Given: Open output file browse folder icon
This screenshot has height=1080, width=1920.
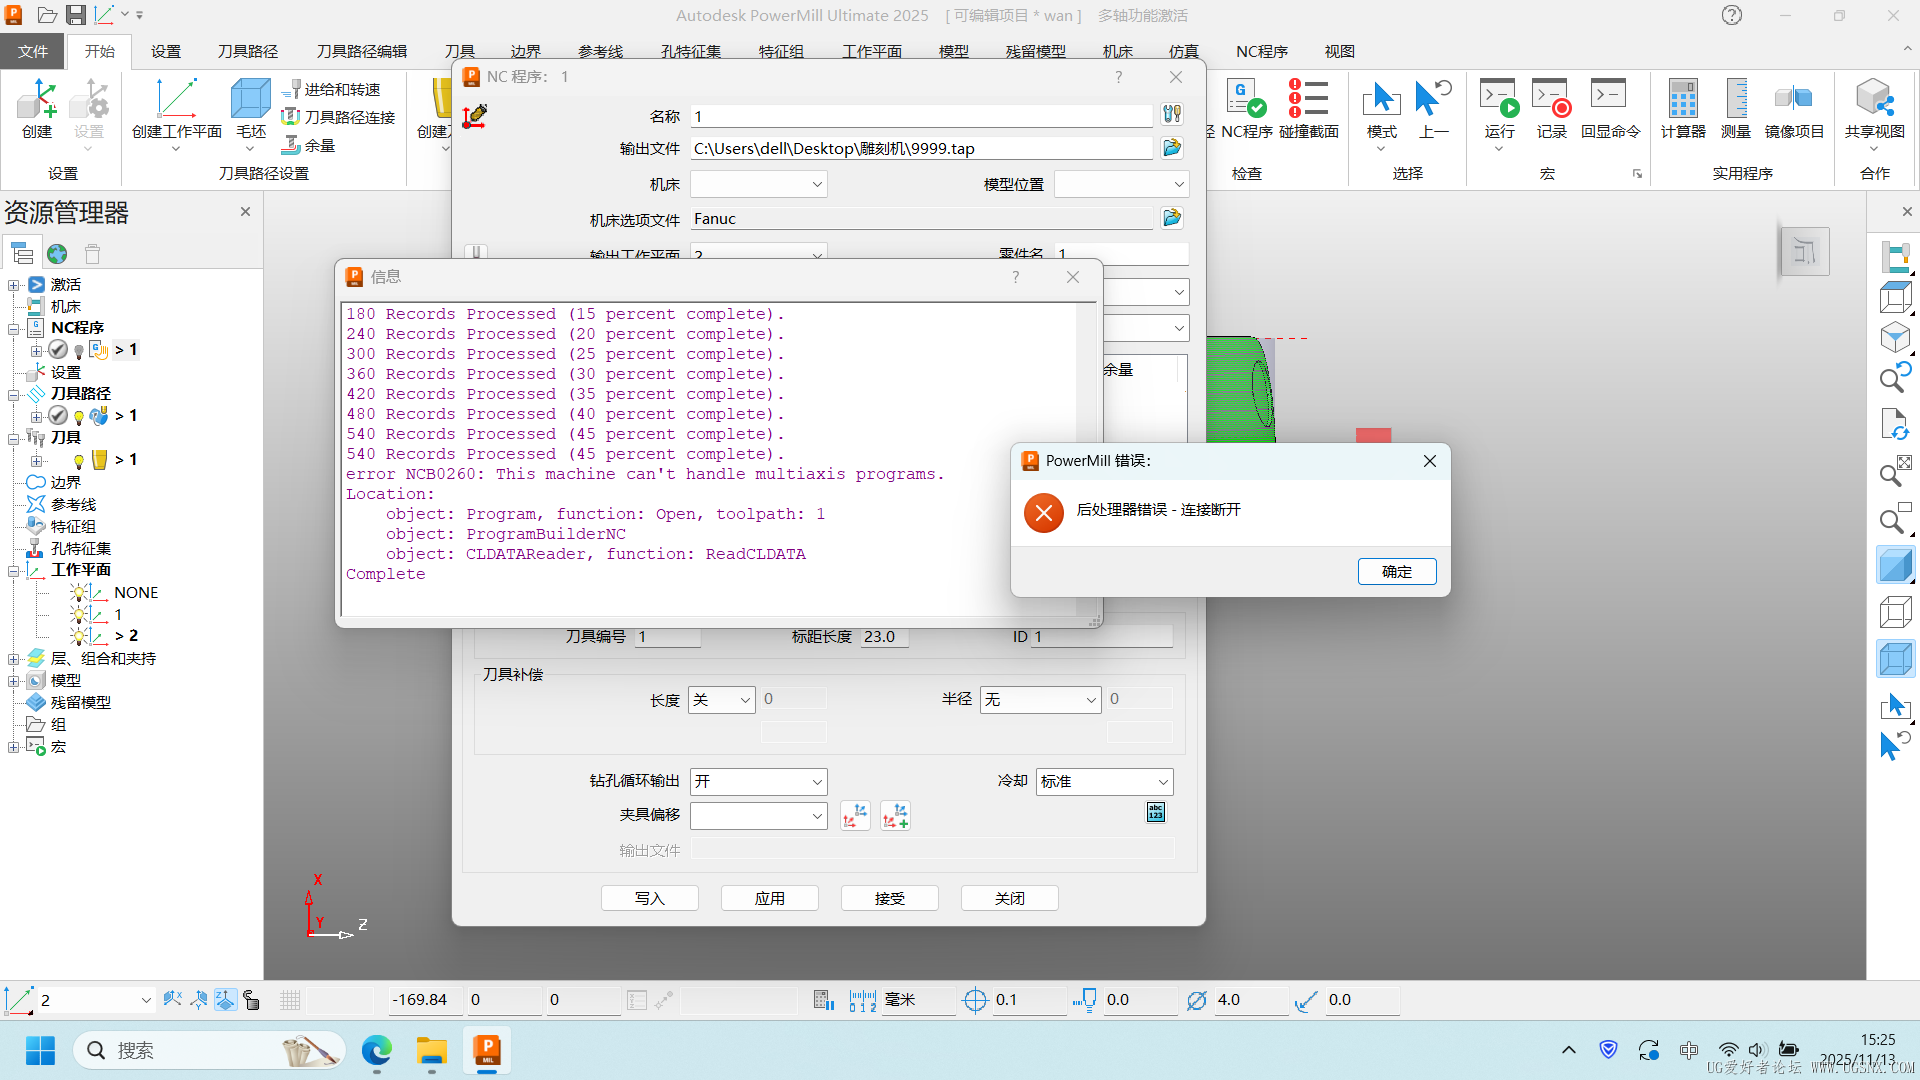Looking at the screenshot, I should coord(1171,148).
